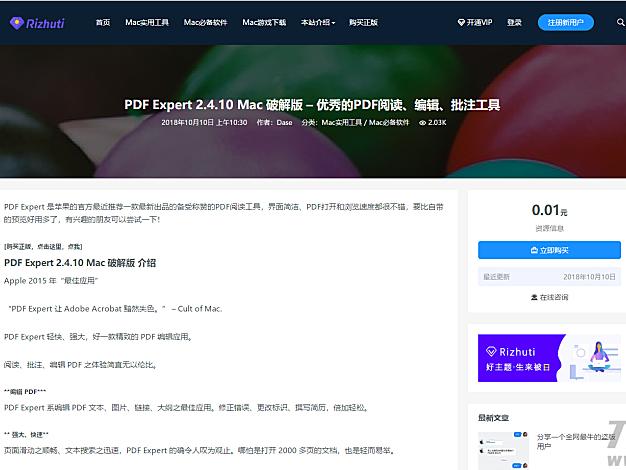Click the author name Dase
The width and height of the screenshot is (626, 470).
pyautogui.click(x=284, y=123)
